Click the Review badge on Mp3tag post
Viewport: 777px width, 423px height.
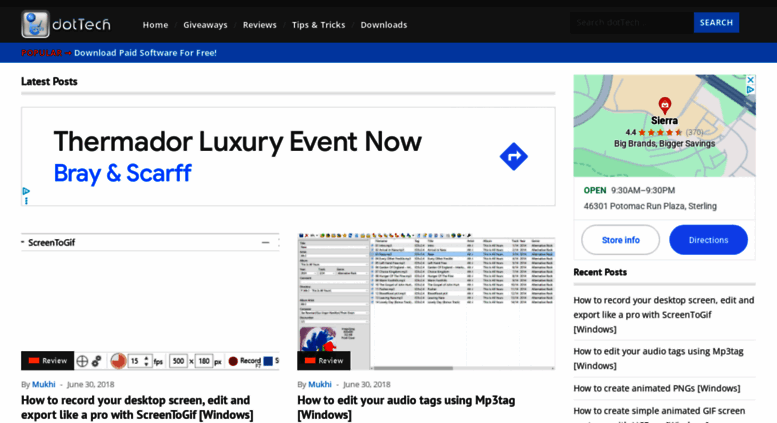coord(324,361)
